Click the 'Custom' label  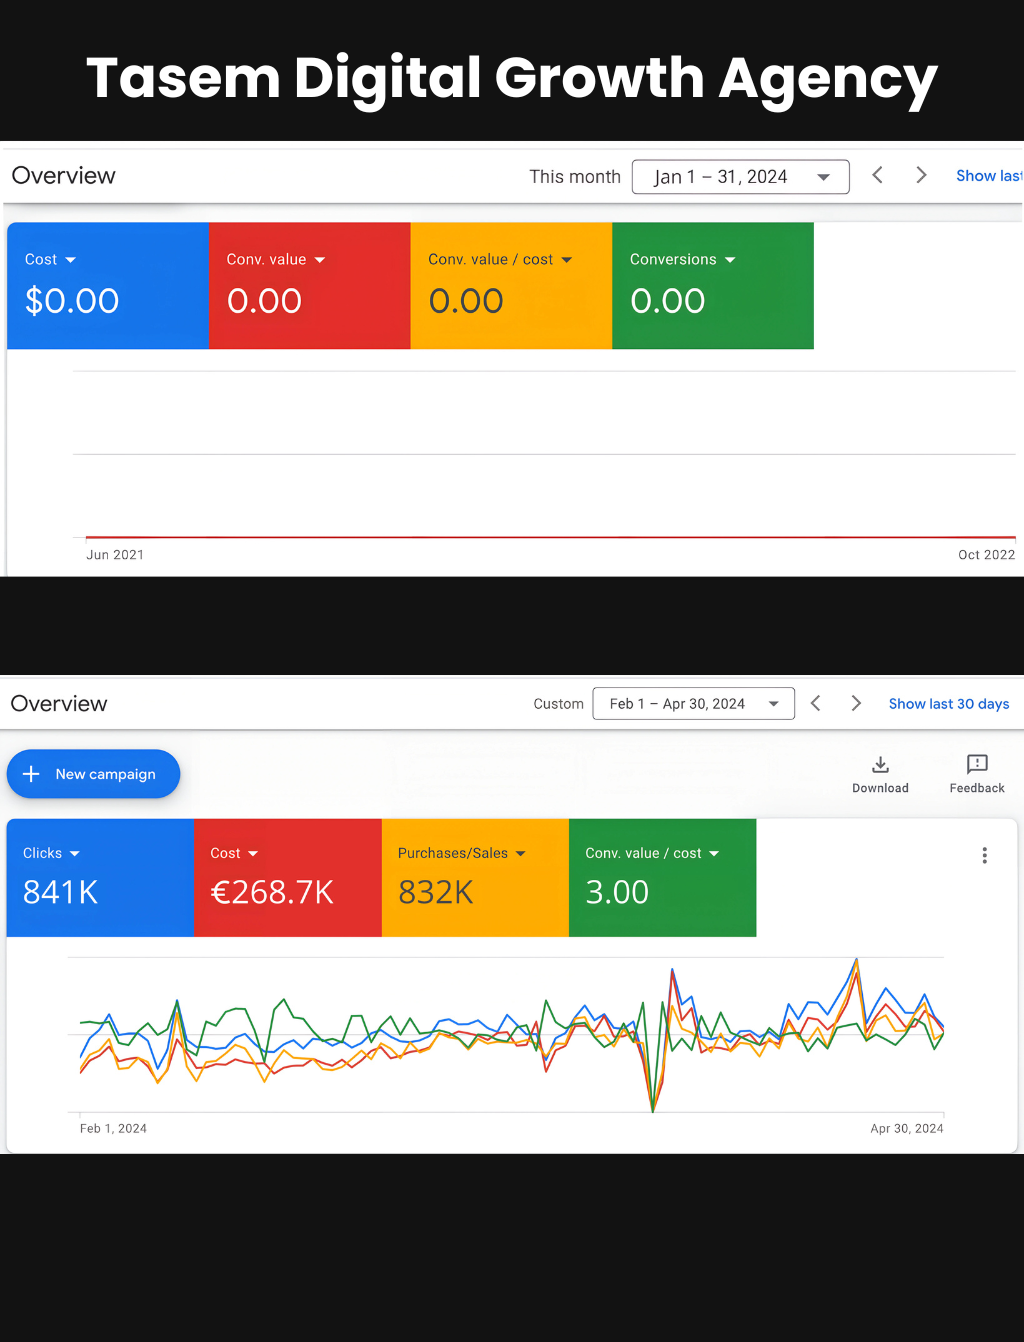[x=558, y=704]
